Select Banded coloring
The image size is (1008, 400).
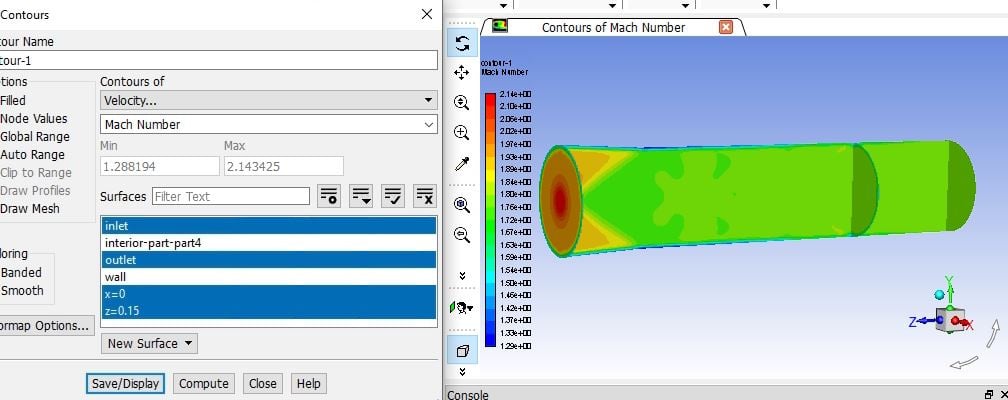pyautogui.click(x=21, y=272)
